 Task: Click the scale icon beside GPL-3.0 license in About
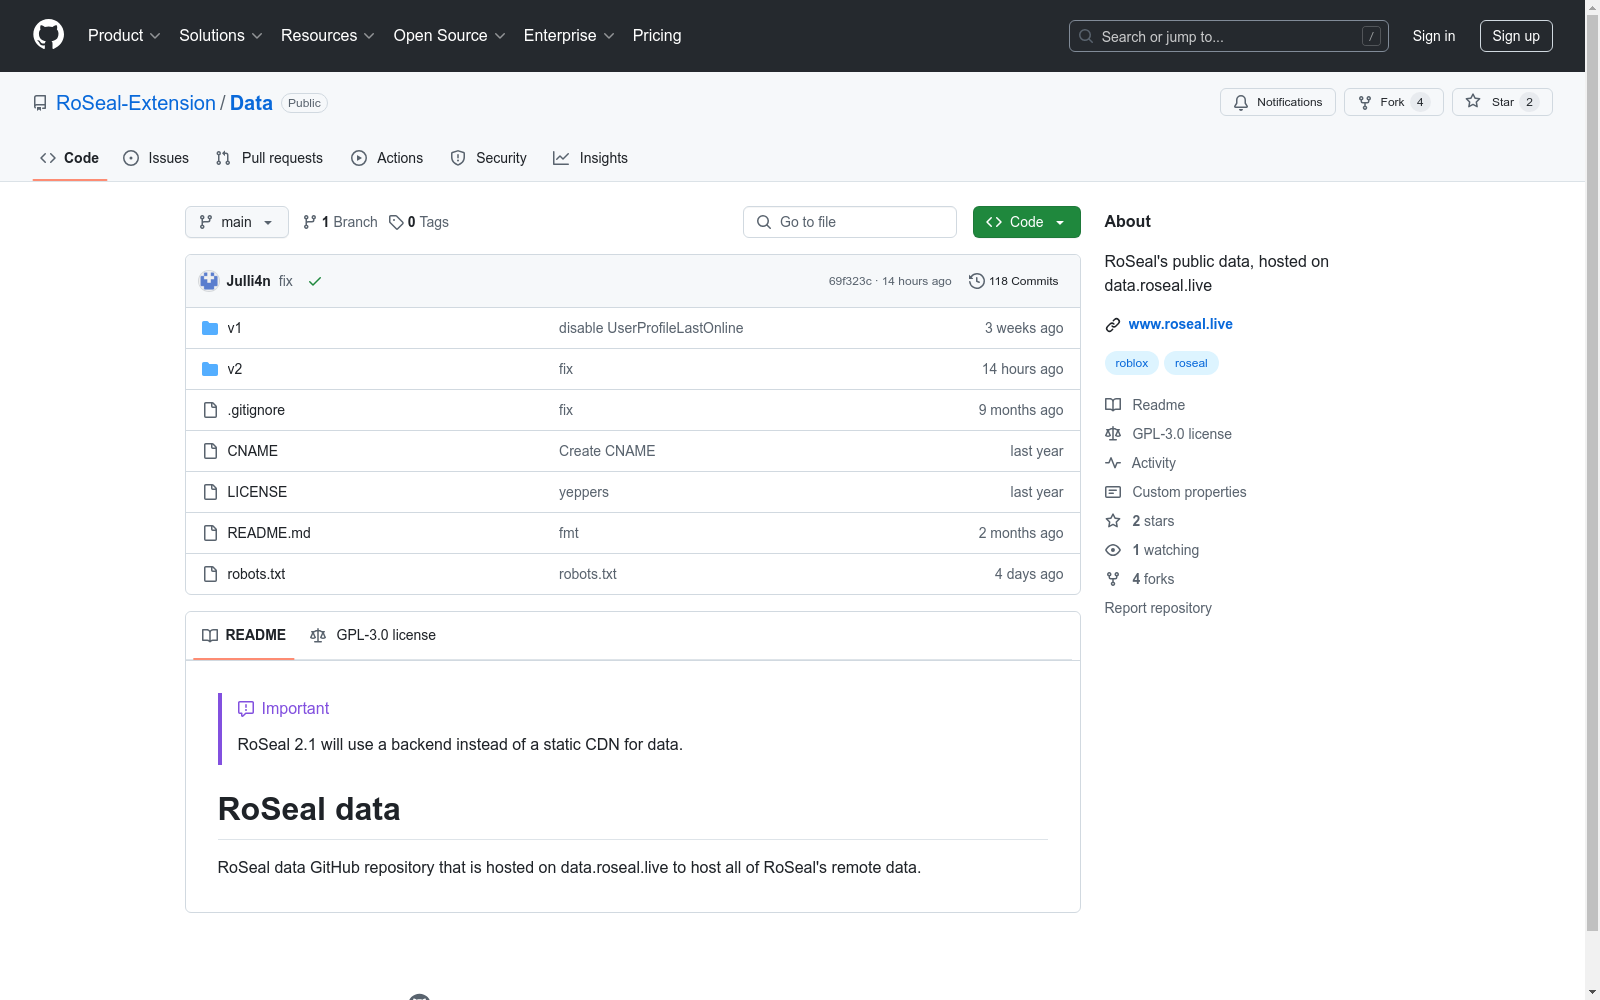point(1113,434)
